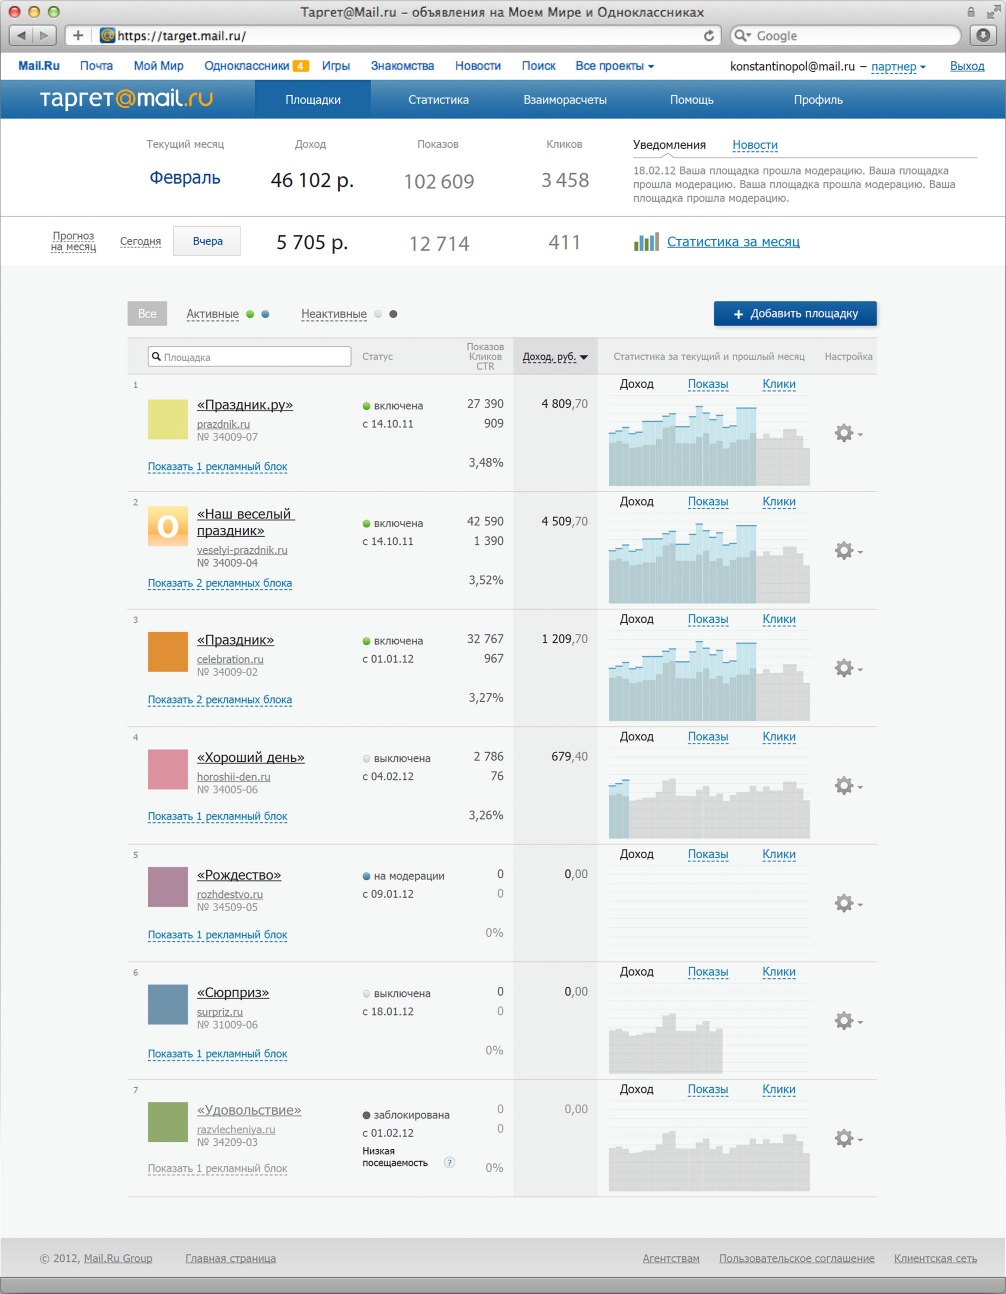Open settings gear for celebration.ru row
Screen dimensions: 1006x1294
point(848,668)
